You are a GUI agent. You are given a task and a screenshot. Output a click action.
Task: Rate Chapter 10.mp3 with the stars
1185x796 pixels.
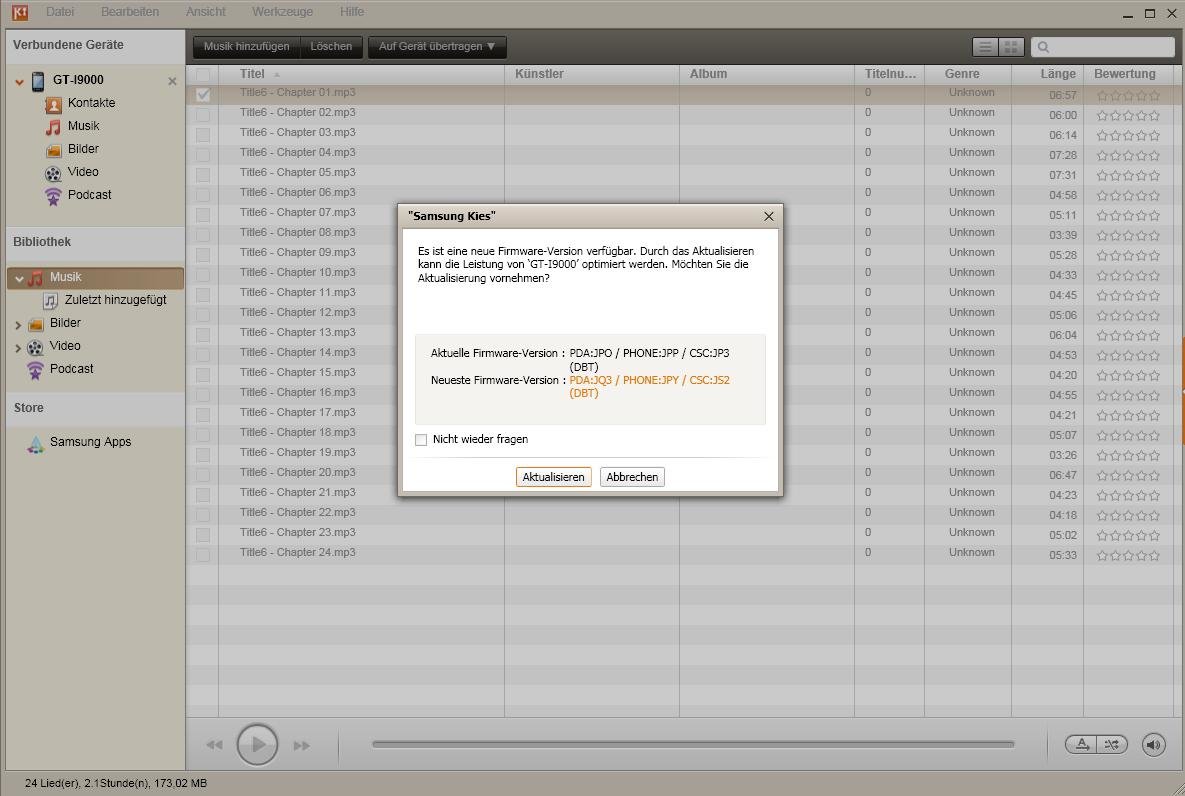pos(1128,276)
